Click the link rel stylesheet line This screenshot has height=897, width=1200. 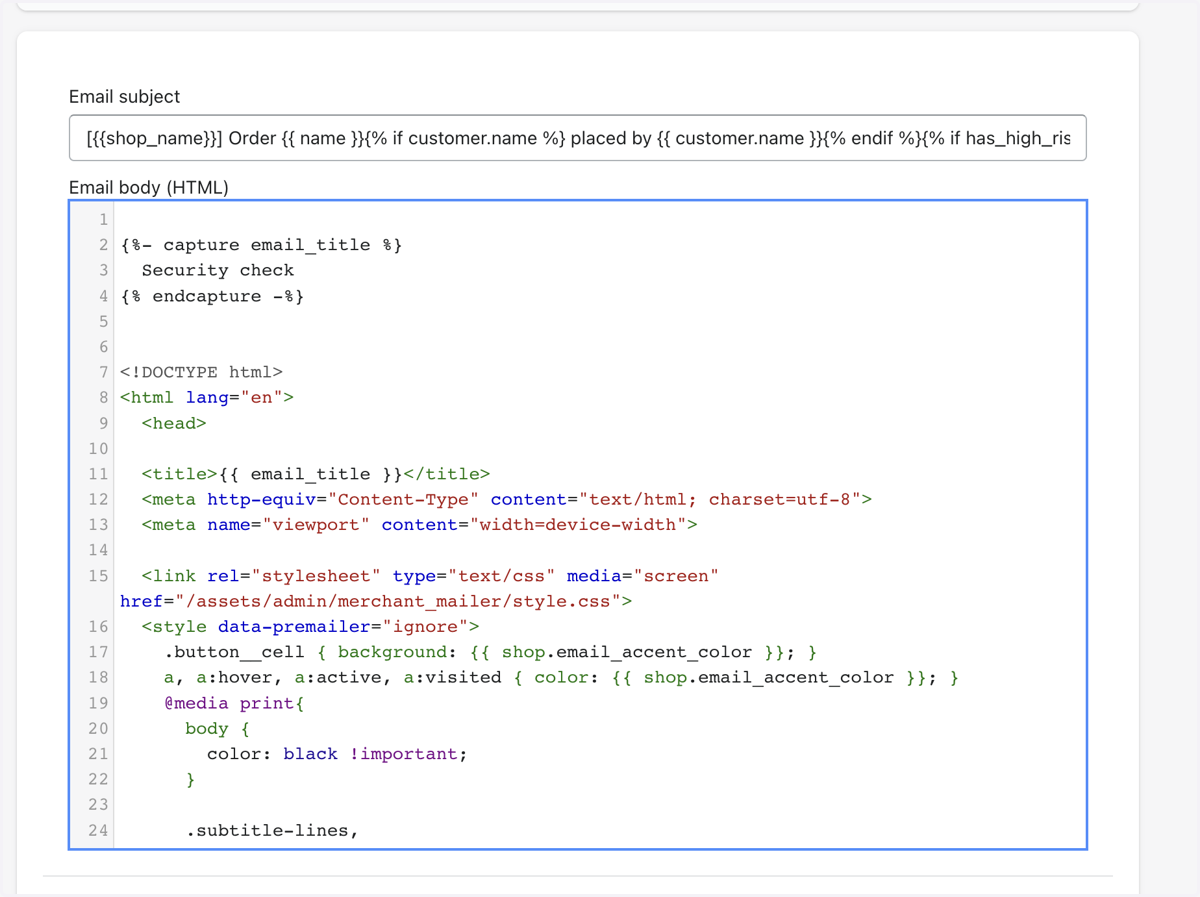click(430, 576)
